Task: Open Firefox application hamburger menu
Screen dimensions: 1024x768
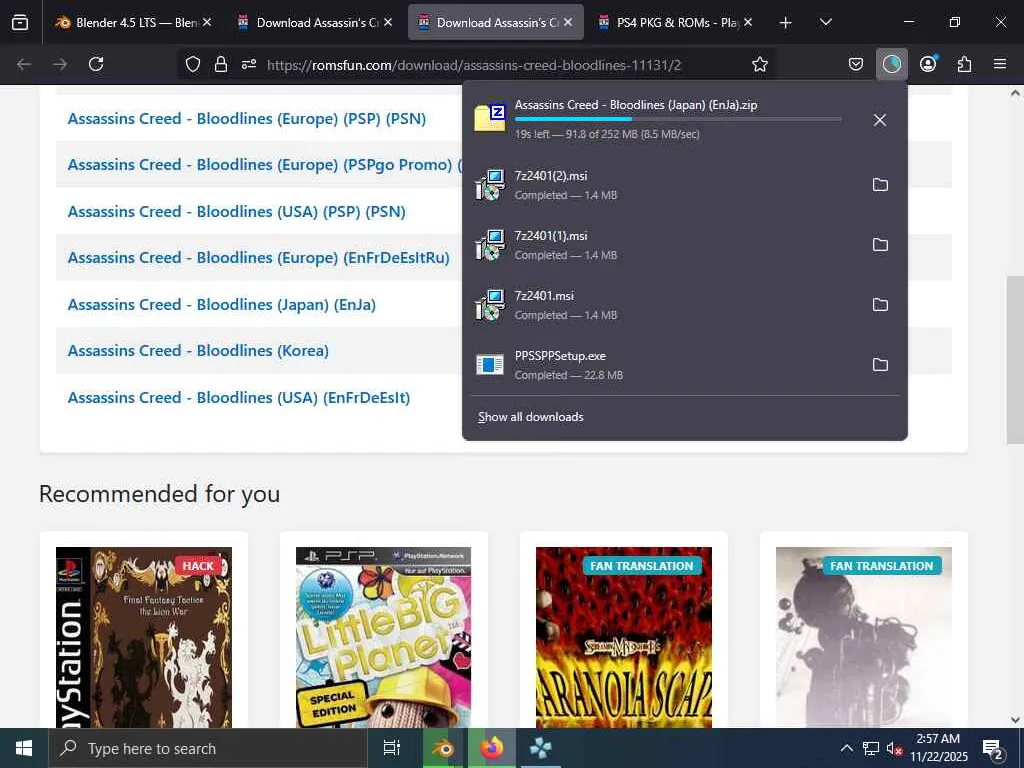Action: 1000,64
